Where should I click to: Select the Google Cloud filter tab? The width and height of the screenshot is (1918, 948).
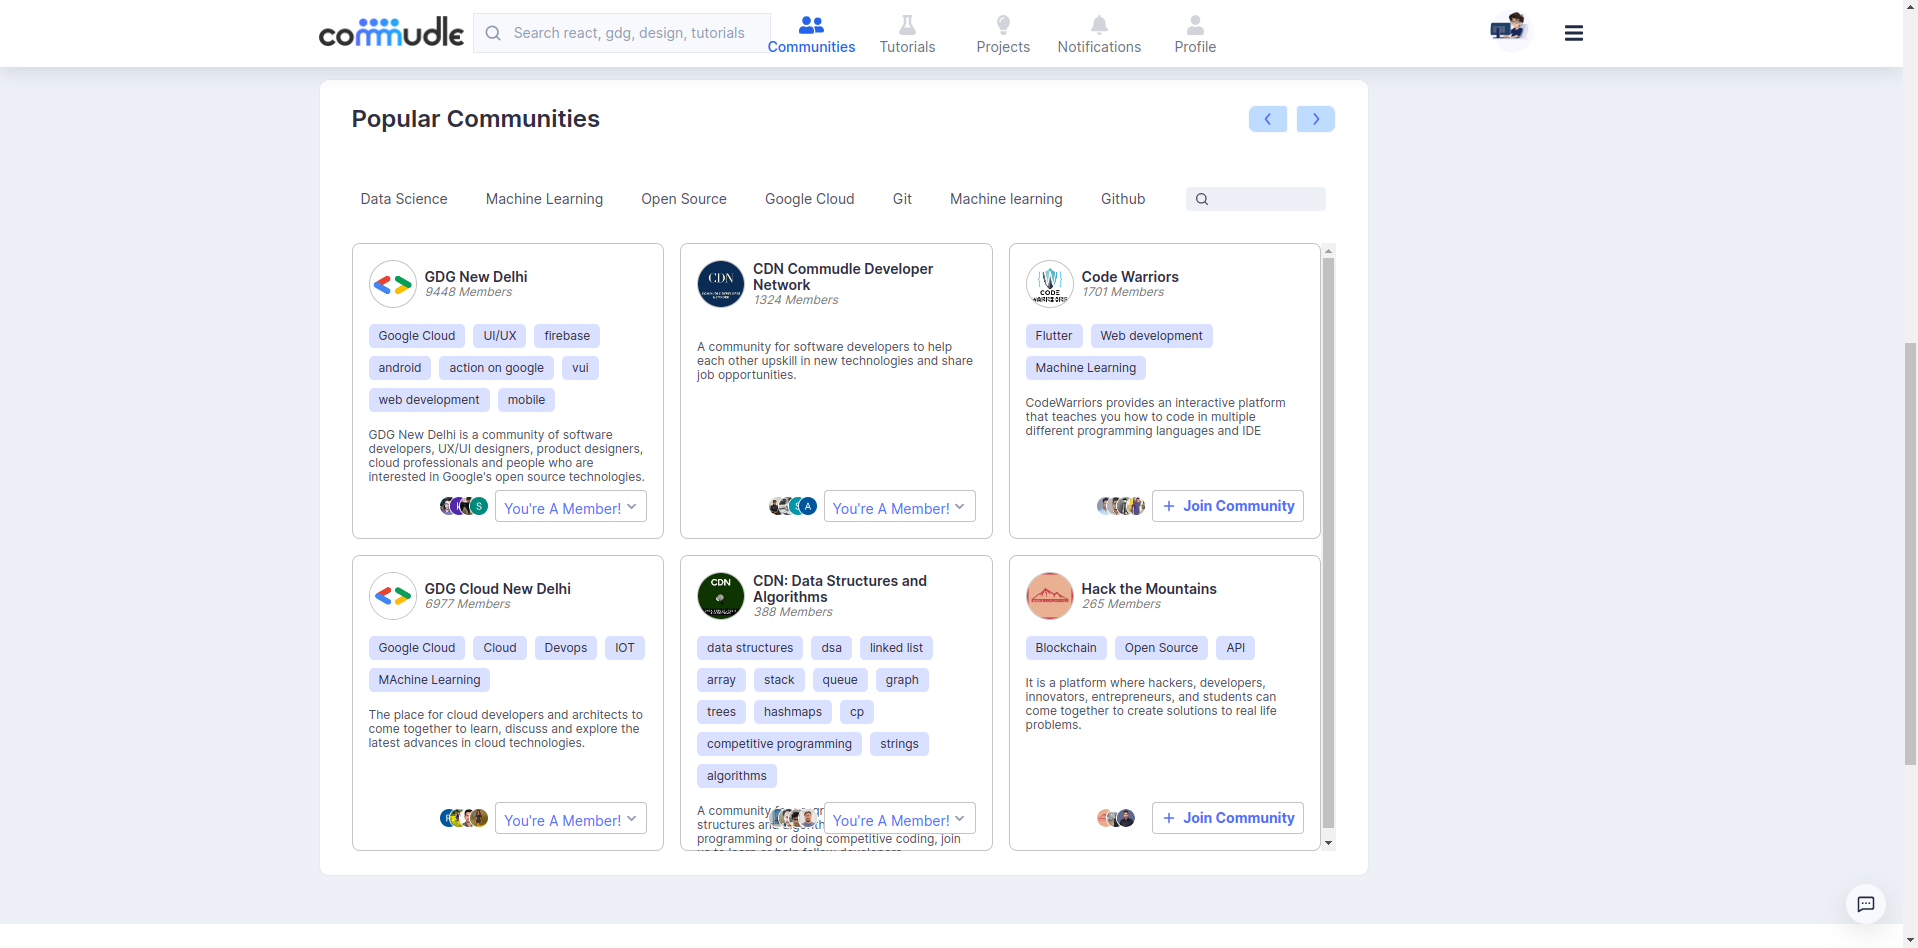pyautogui.click(x=810, y=199)
